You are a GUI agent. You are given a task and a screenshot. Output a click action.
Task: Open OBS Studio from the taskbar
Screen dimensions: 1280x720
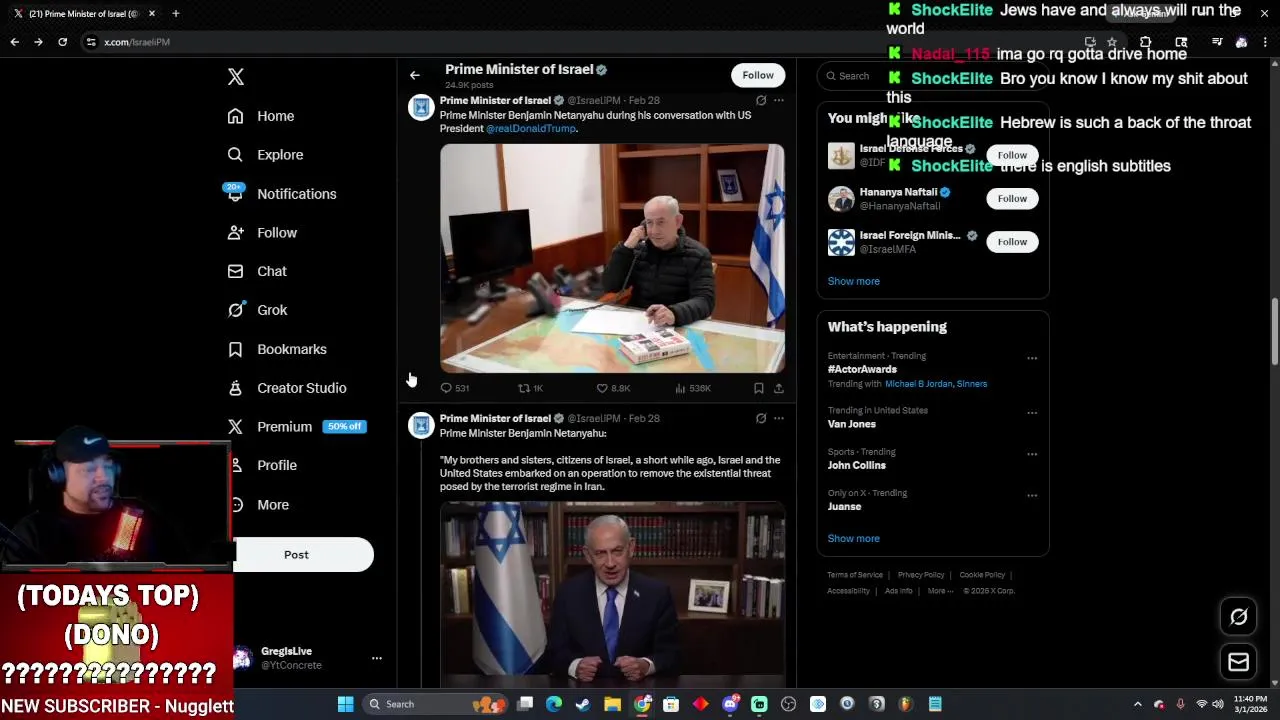coord(788,704)
